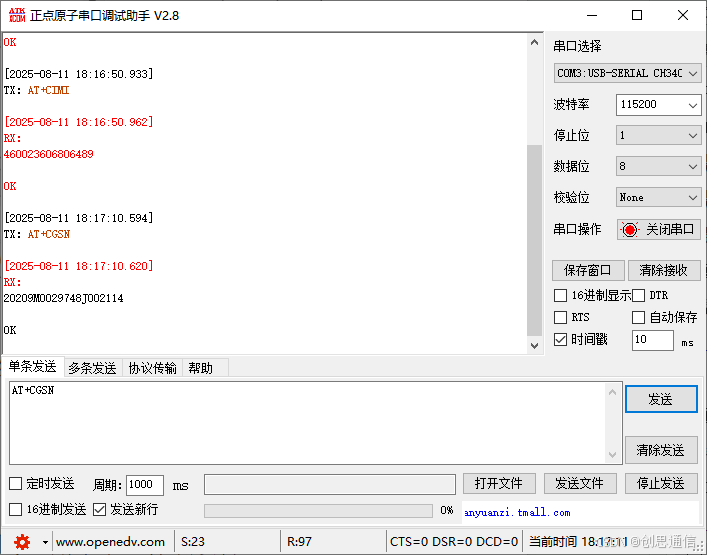This screenshot has height=555, width=707.
Task: Click the CTS=0 DSR=0 DCD=0 status
Action: pyautogui.click(x=454, y=541)
